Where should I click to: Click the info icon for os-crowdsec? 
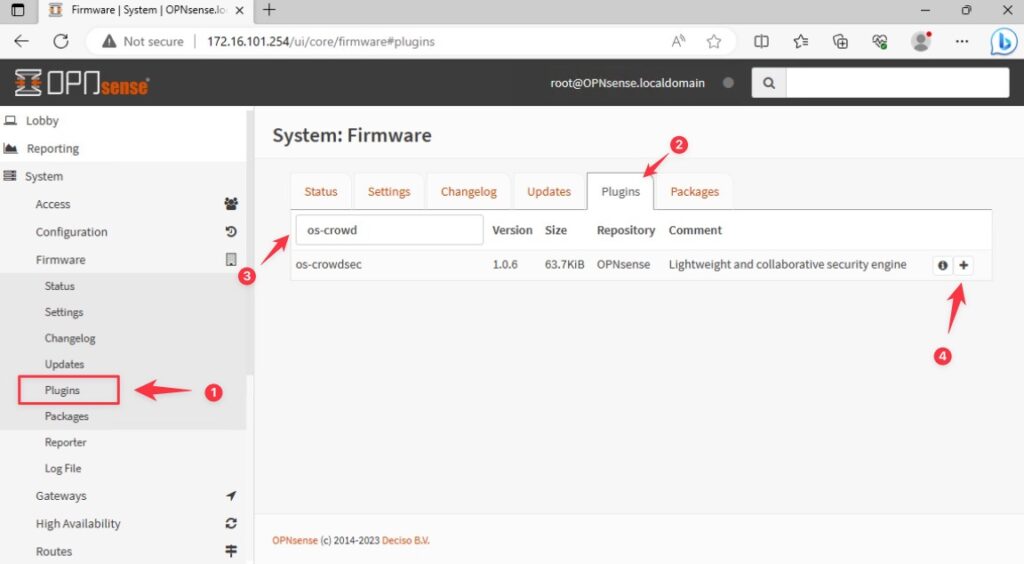[x=942, y=265]
